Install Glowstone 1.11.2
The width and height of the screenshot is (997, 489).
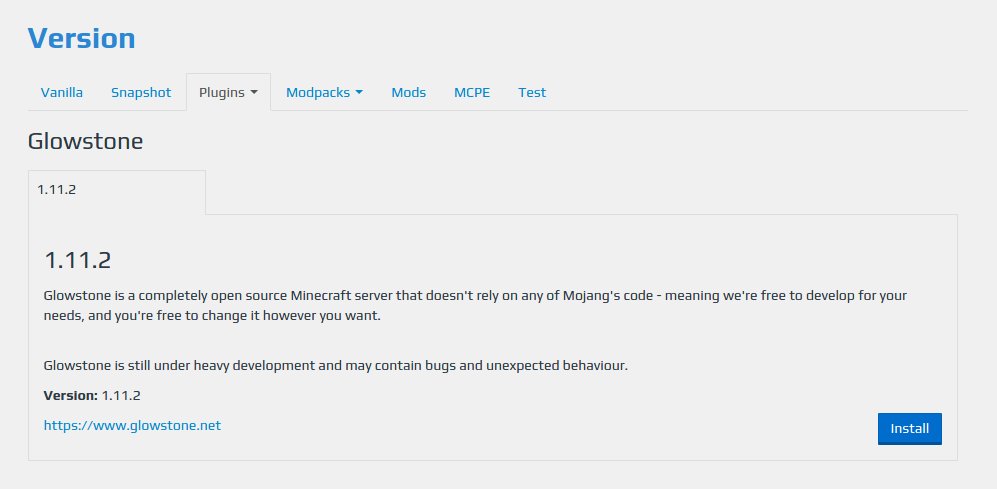click(909, 429)
